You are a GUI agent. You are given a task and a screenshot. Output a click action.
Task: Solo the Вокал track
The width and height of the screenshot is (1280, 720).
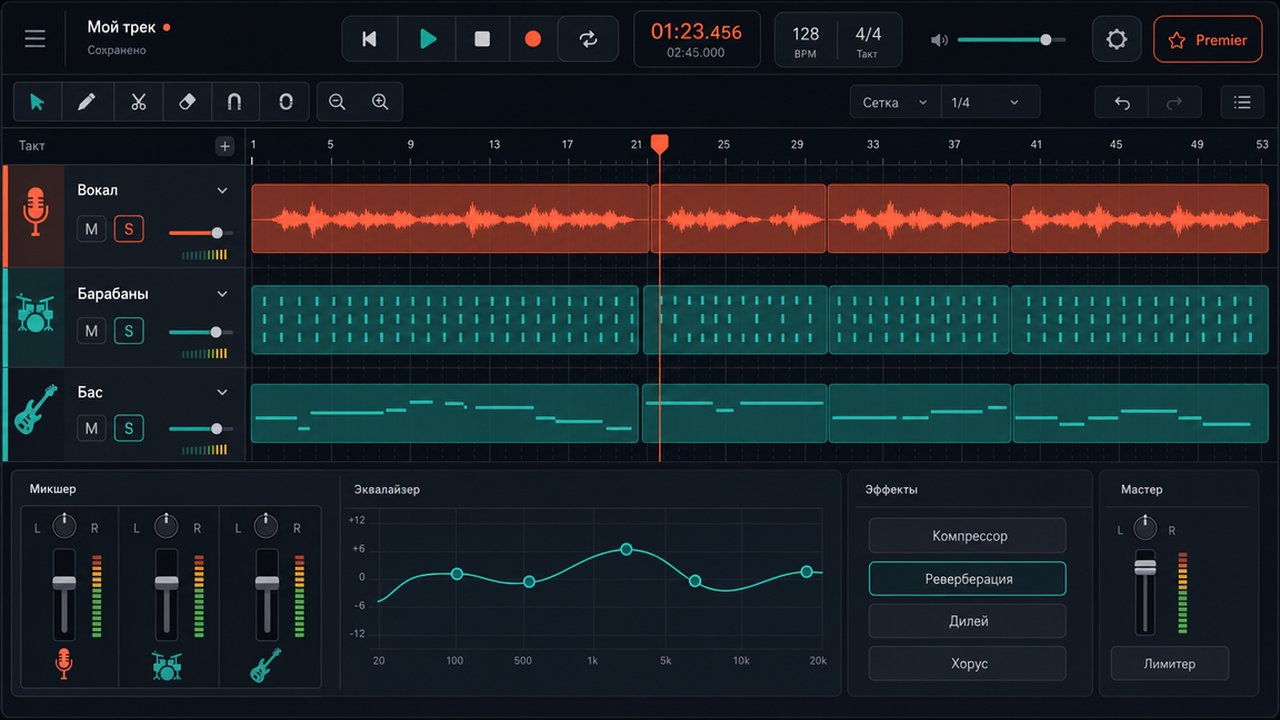point(128,229)
